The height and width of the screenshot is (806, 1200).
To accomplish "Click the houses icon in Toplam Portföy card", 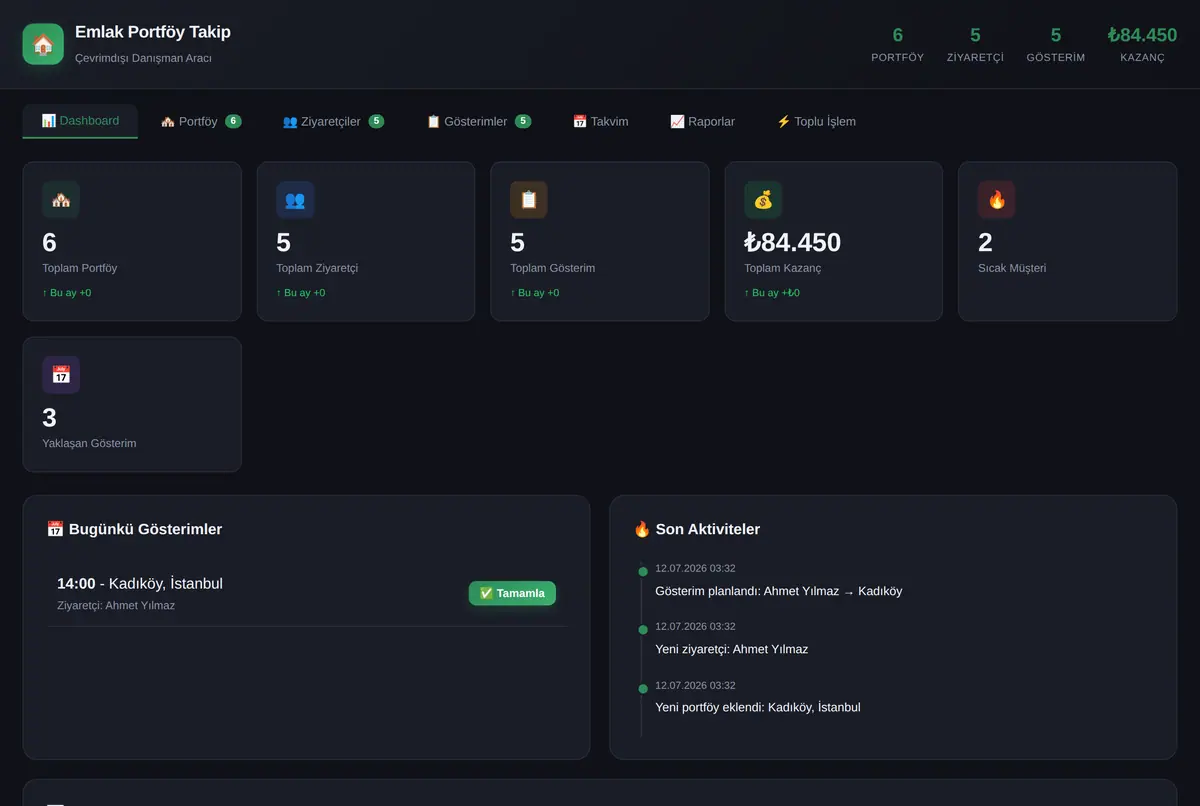I will pyautogui.click(x=61, y=200).
